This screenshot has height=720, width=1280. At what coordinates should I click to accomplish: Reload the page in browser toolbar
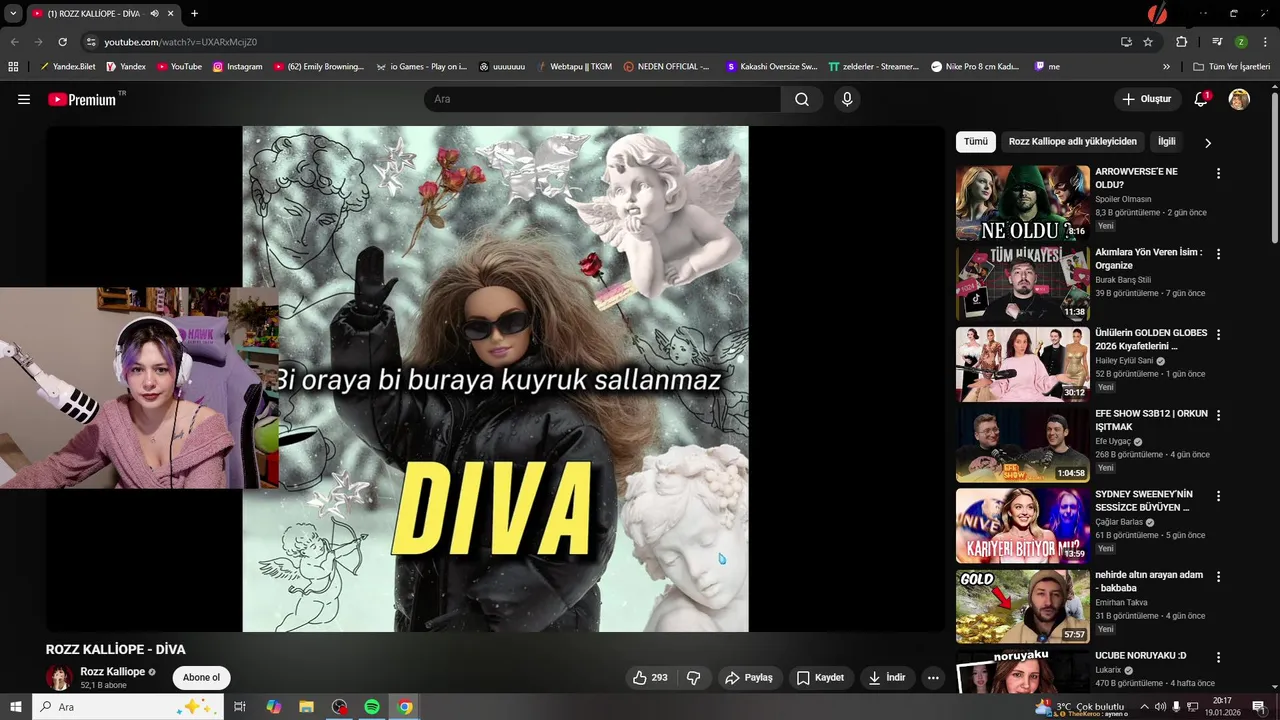tap(62, 42)
